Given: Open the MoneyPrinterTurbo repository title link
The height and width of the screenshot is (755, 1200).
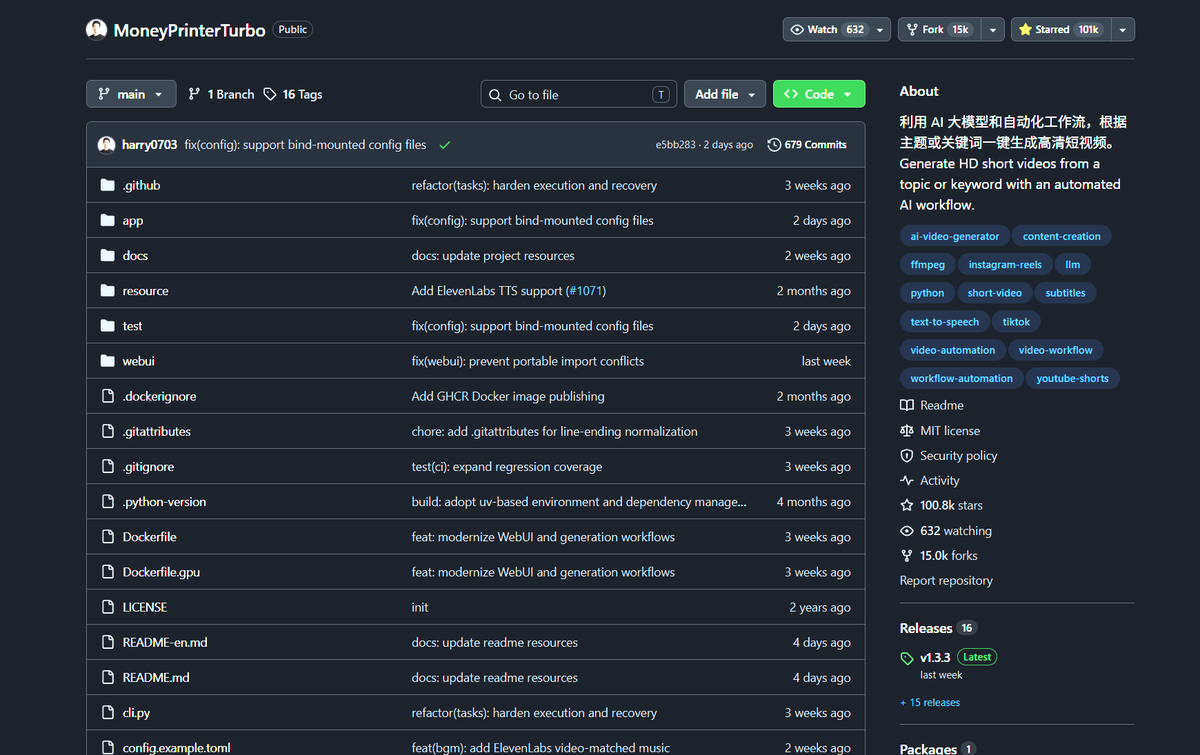Looking at the screenshot, I should pos(190,30).
